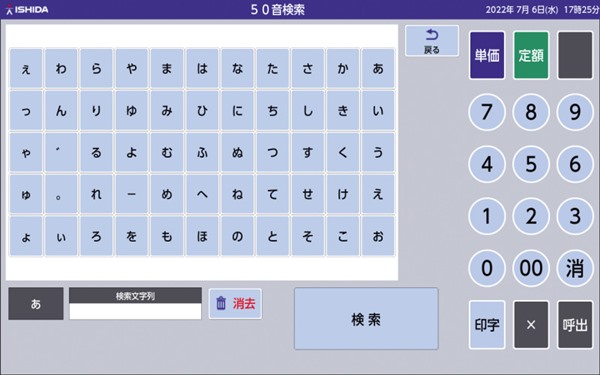Tap the ひ kana key
Image resolution: width=600 pixels, height=375 pixels.
tap(202, 111)
